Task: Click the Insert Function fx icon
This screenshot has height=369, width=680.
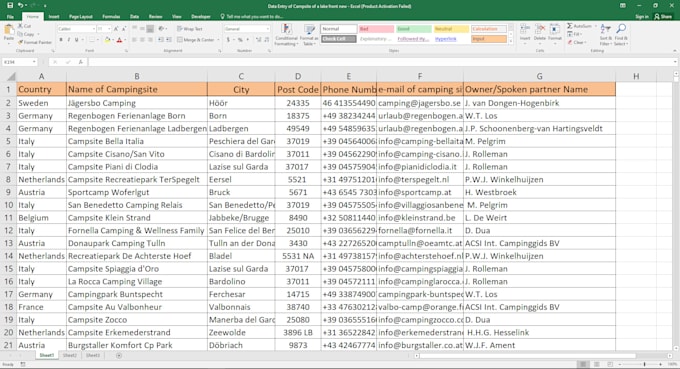Action: point(81,62)
